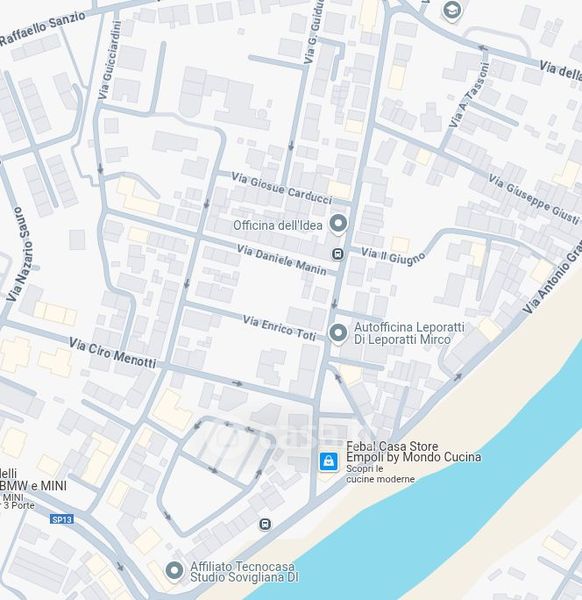The width and height of the screenshot is (582, 600).
Task: Open the Febal Casa Store shopping bag icon
Action: (x=328, y=461)
